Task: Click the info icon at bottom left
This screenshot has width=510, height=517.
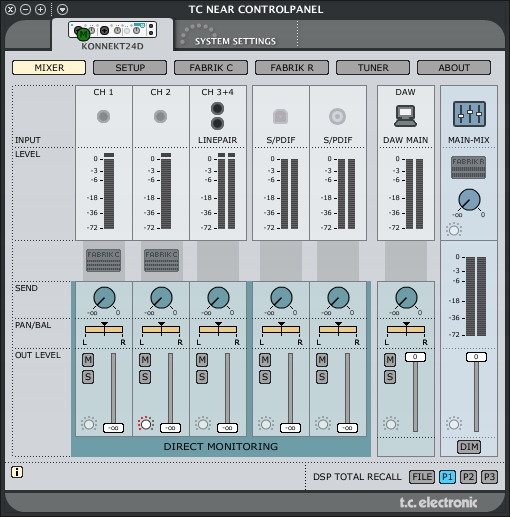Action: (17, 472)
